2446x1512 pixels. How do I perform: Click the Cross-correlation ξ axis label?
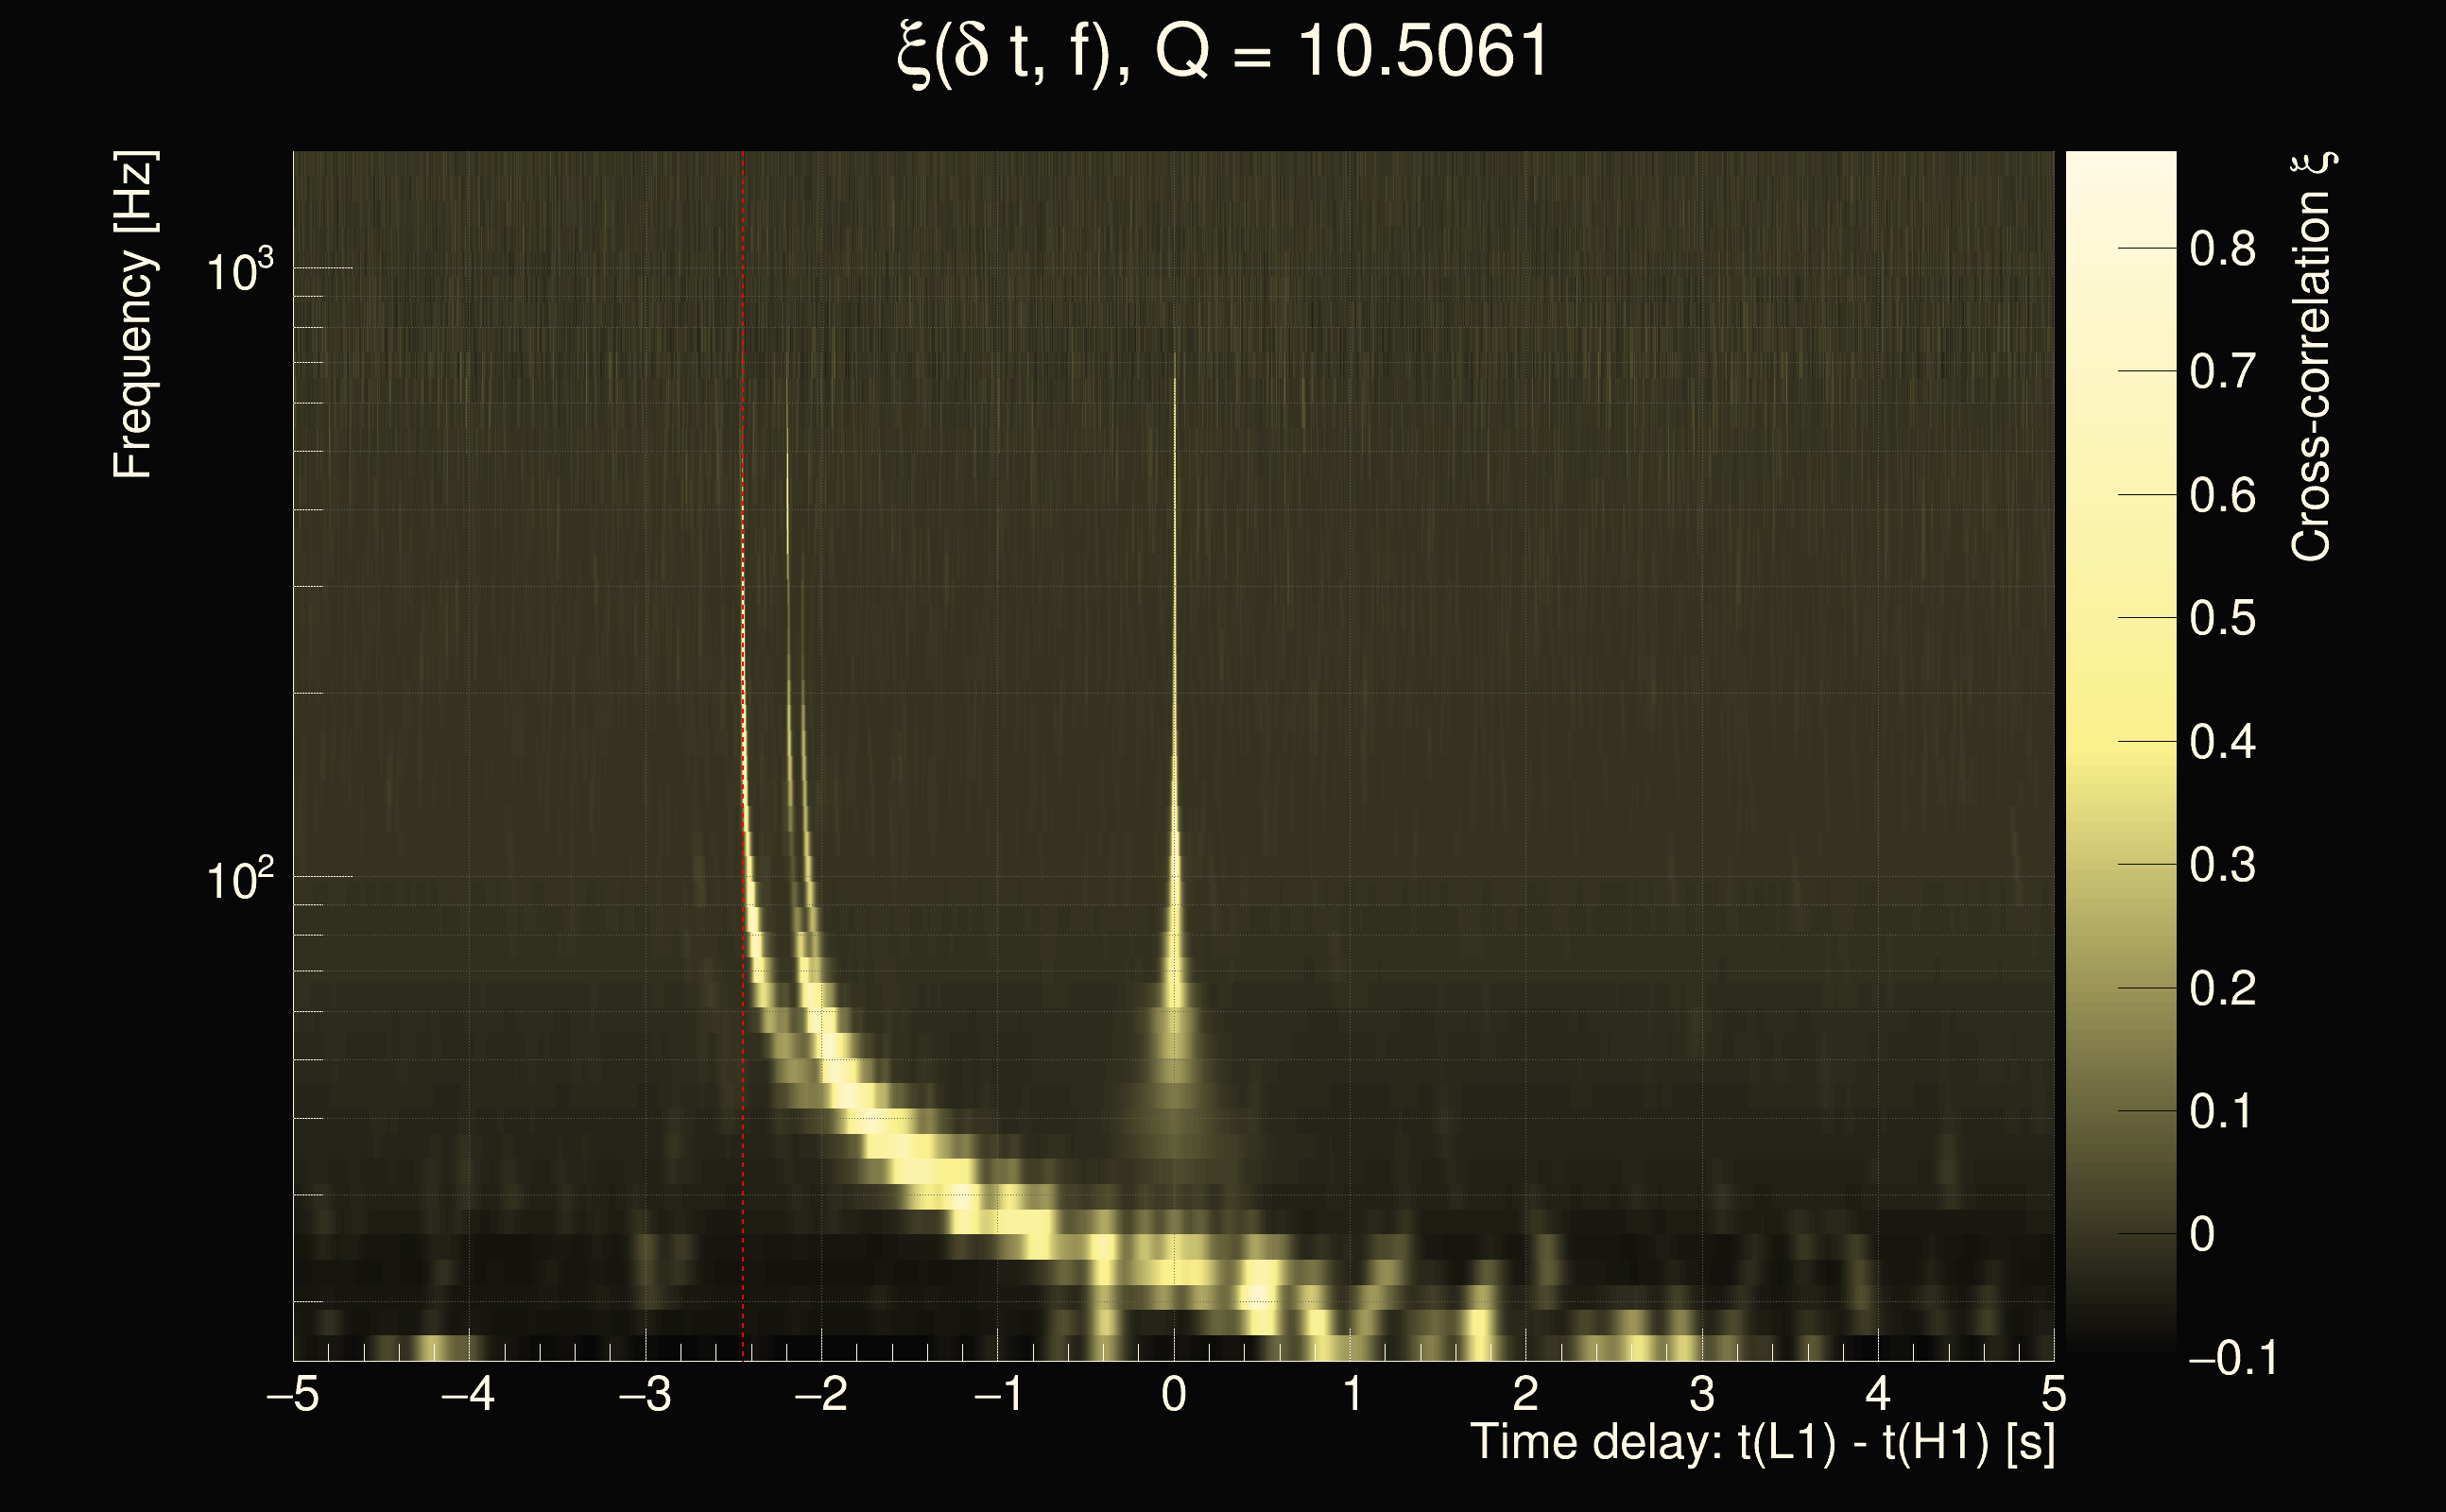2312,356
